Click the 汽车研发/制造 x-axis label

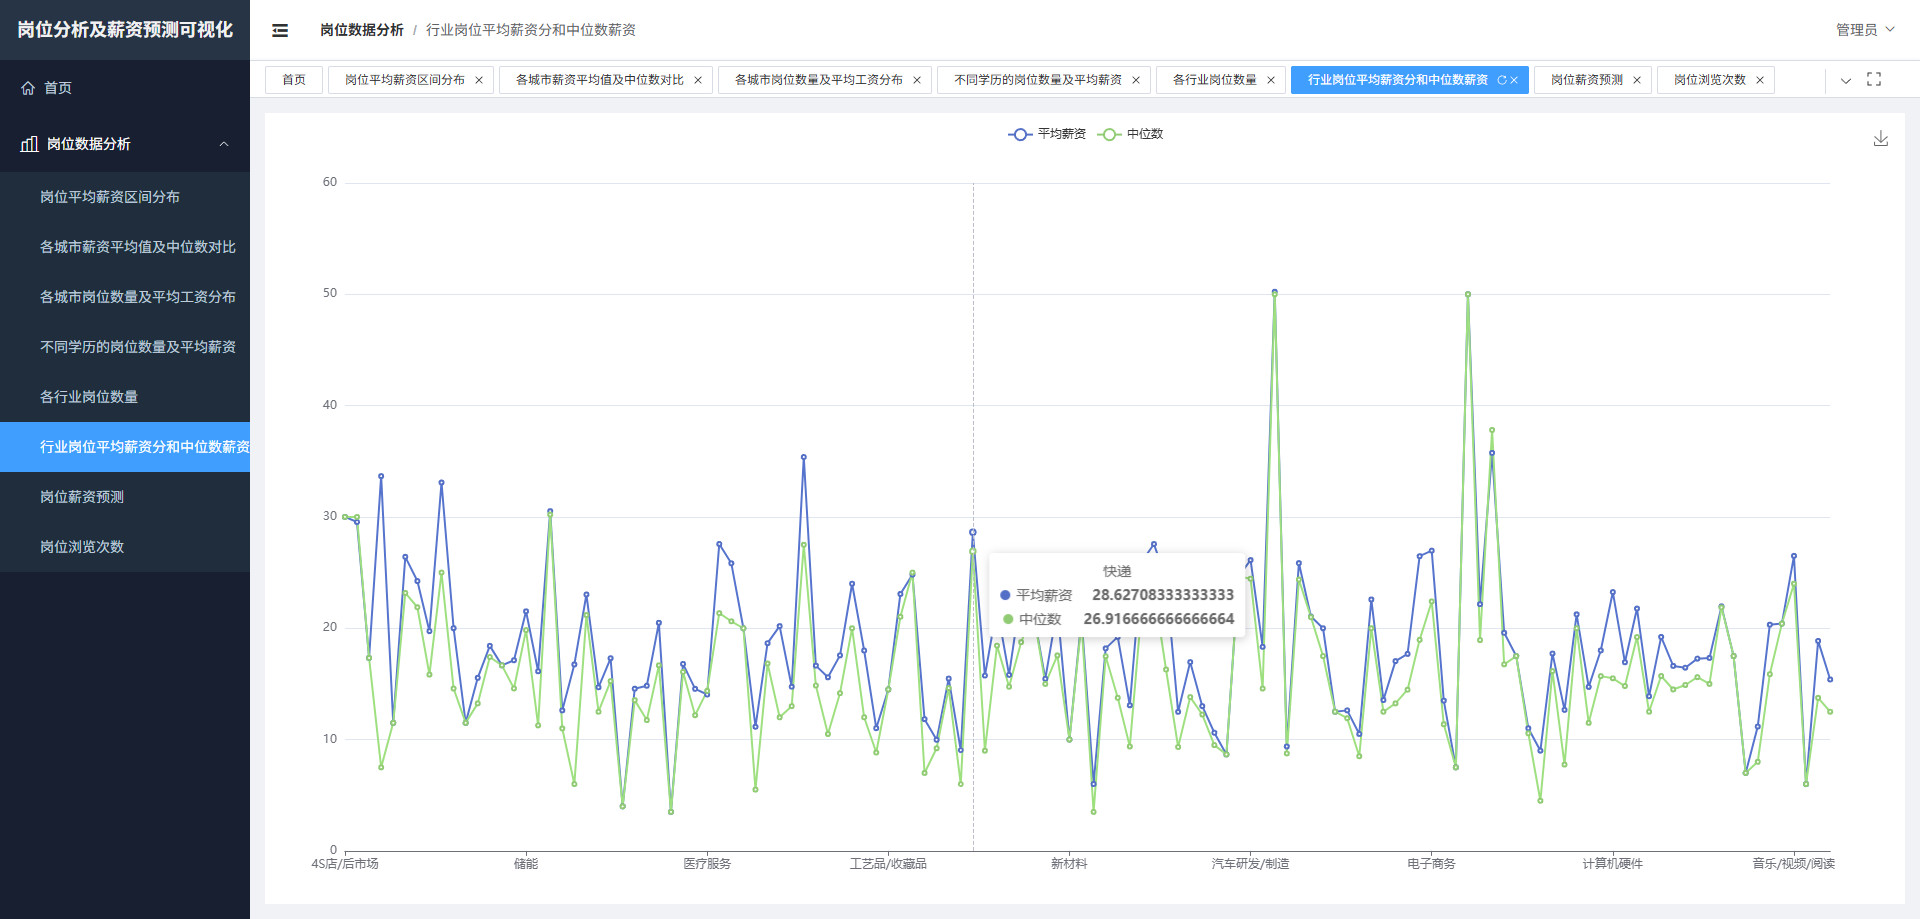[1250, 864]
